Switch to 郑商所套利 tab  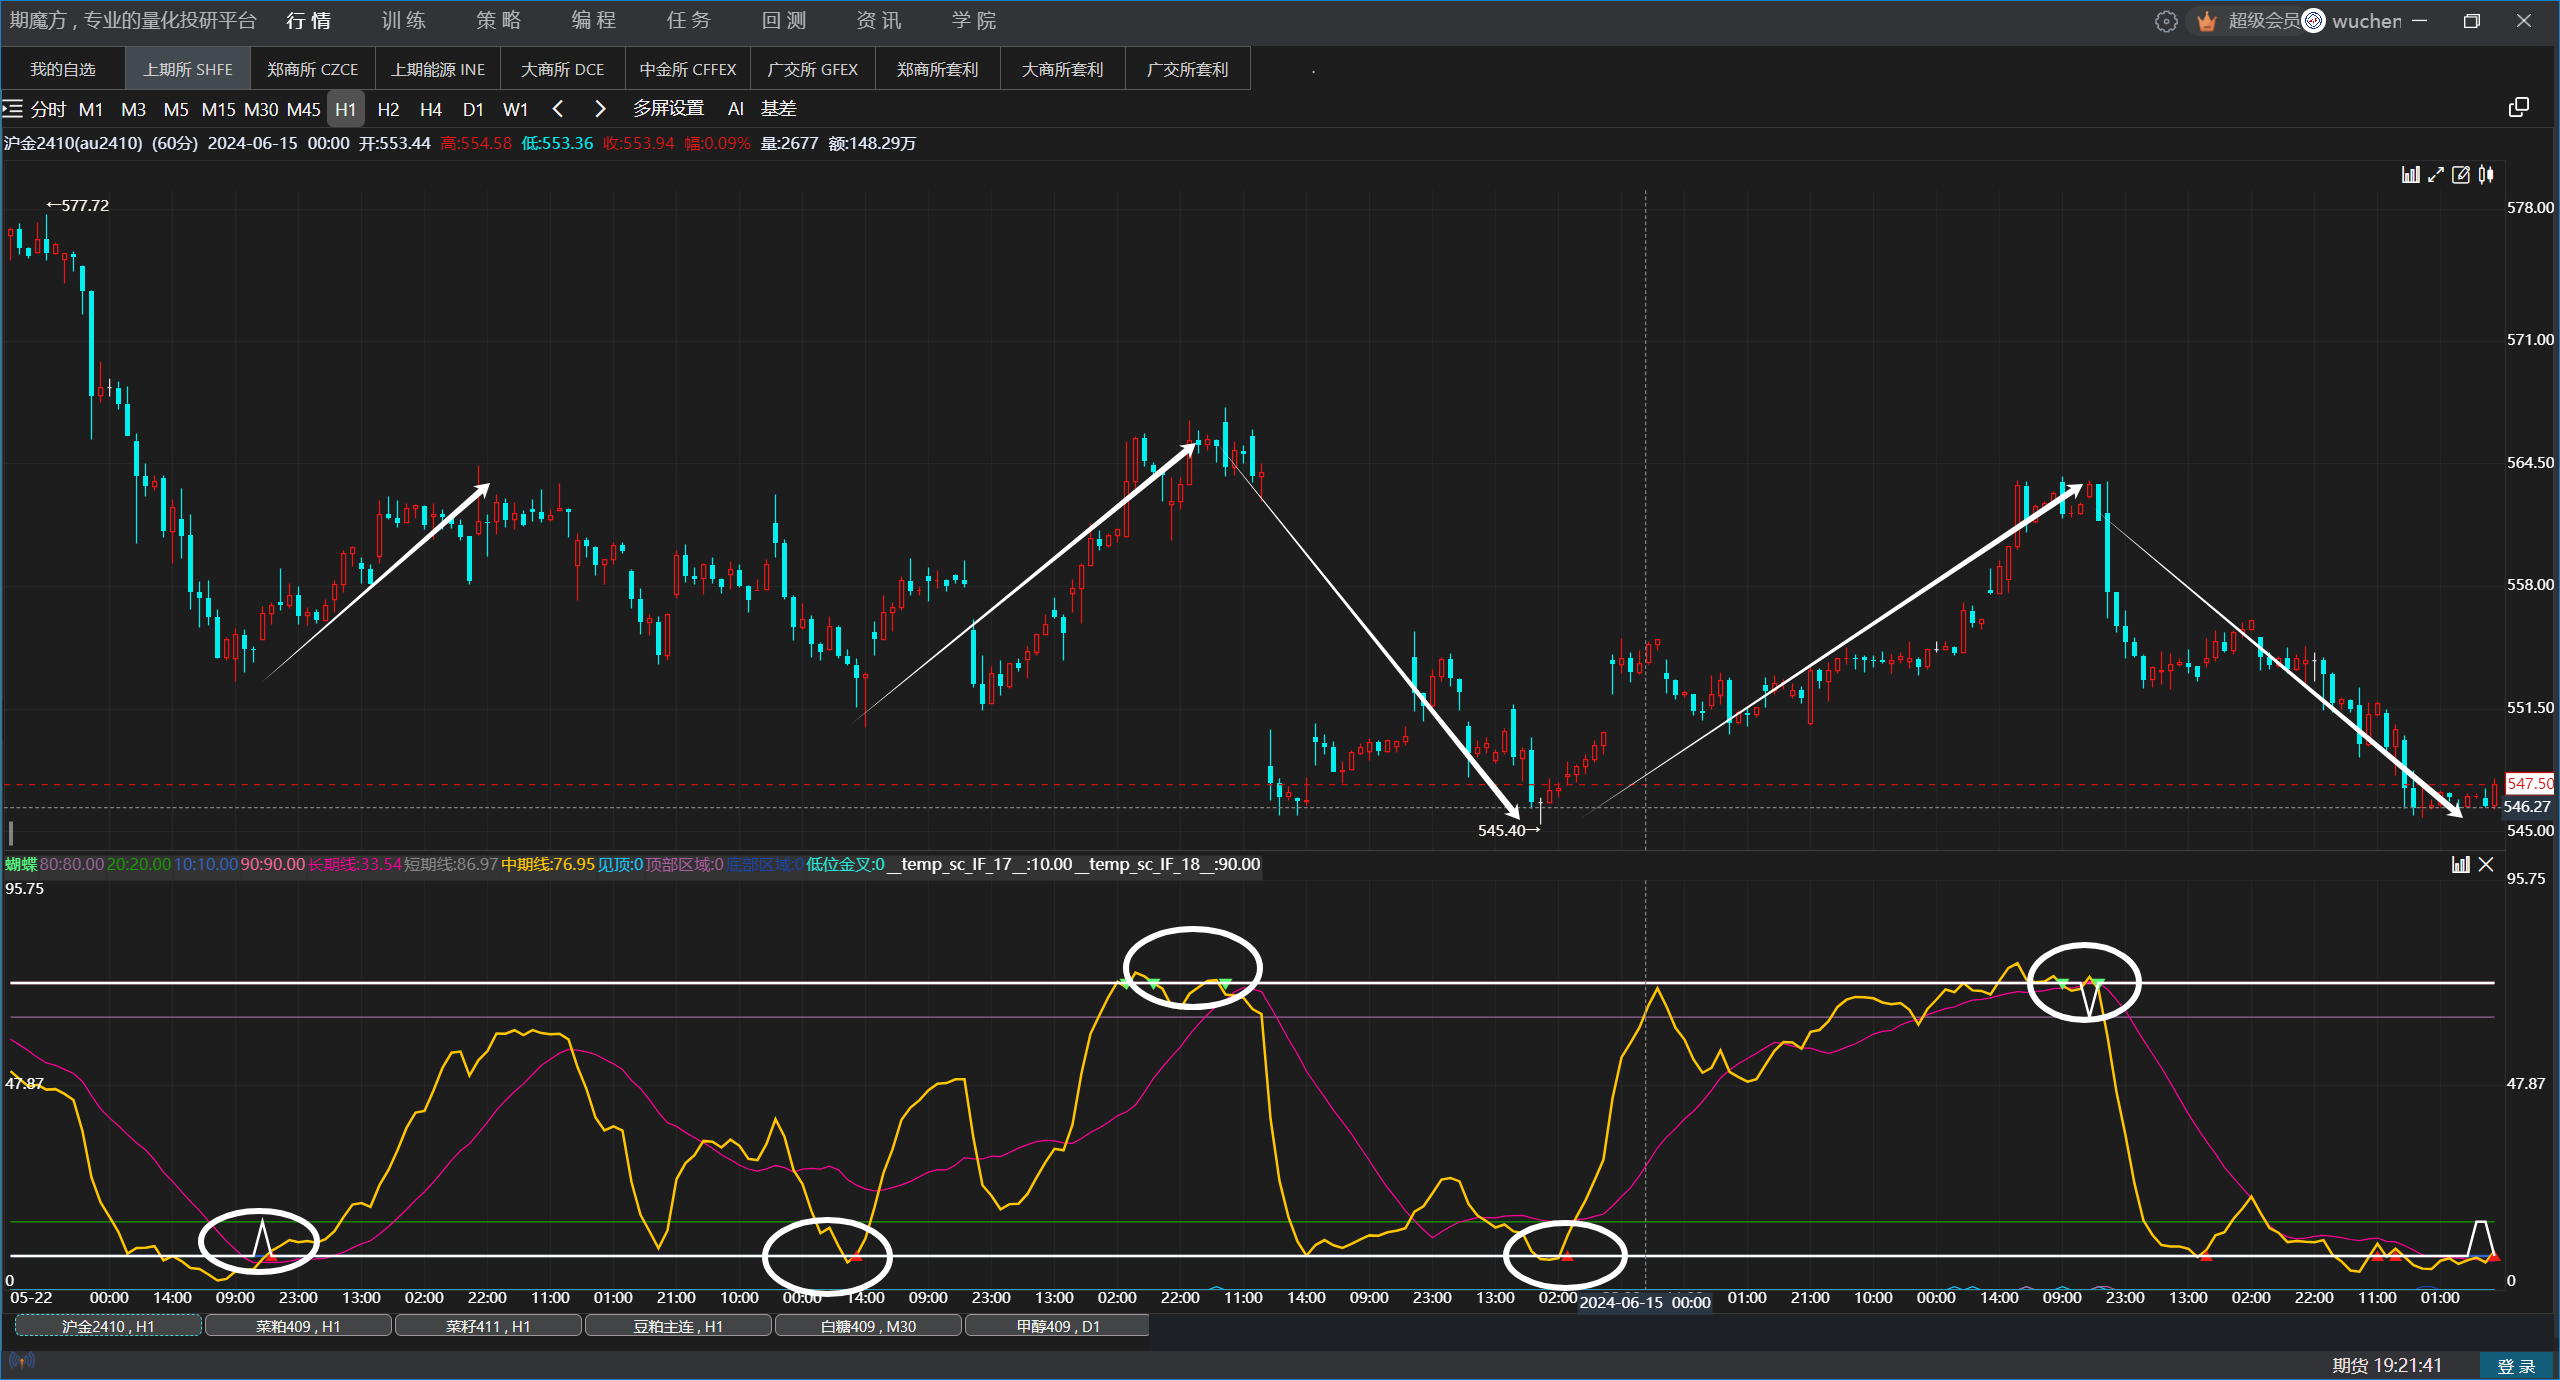(938, 69)
